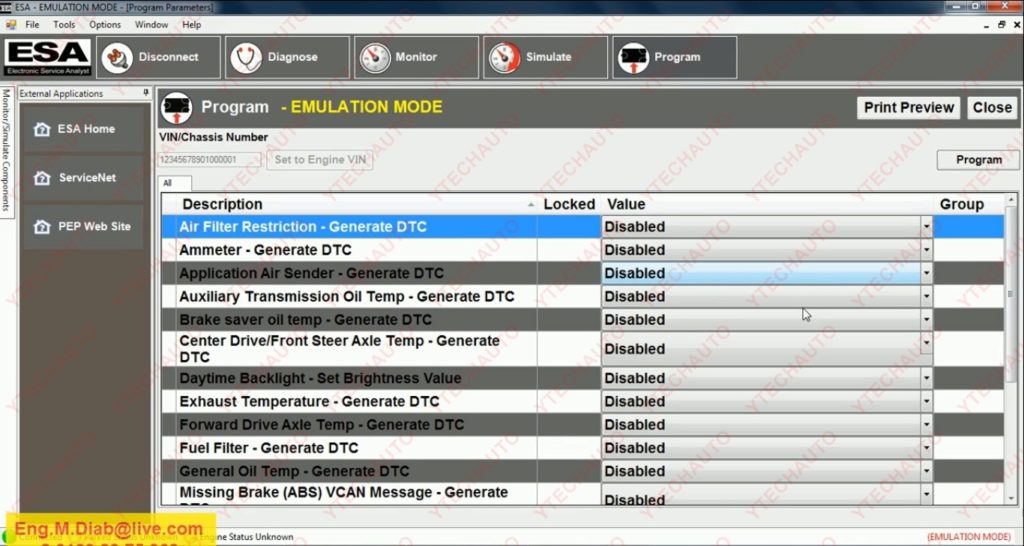
Task: Open Forward Drive Axle Temp dropdown
Action: tap(926, 425)
